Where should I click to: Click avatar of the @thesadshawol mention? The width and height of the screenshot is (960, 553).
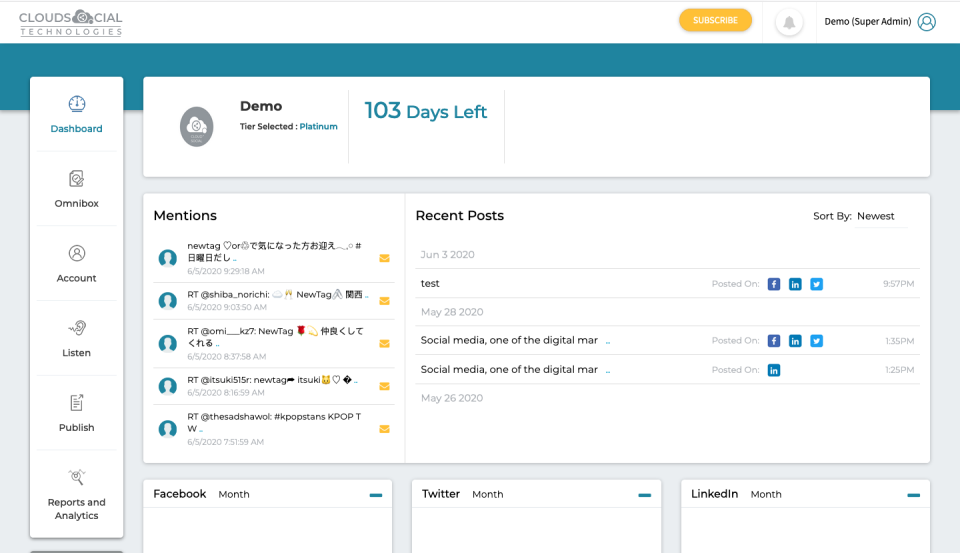(x=168, y=429)
